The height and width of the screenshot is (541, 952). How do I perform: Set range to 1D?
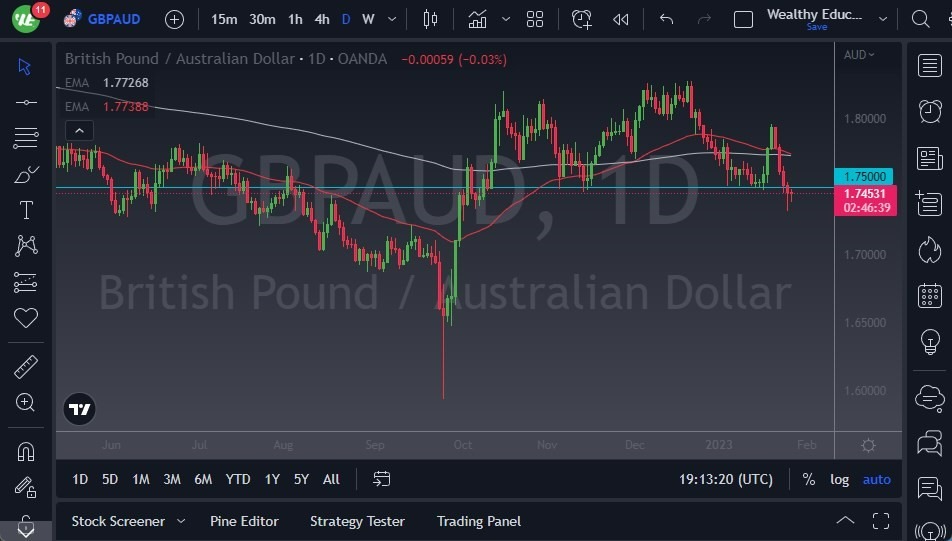coord(80,479)
